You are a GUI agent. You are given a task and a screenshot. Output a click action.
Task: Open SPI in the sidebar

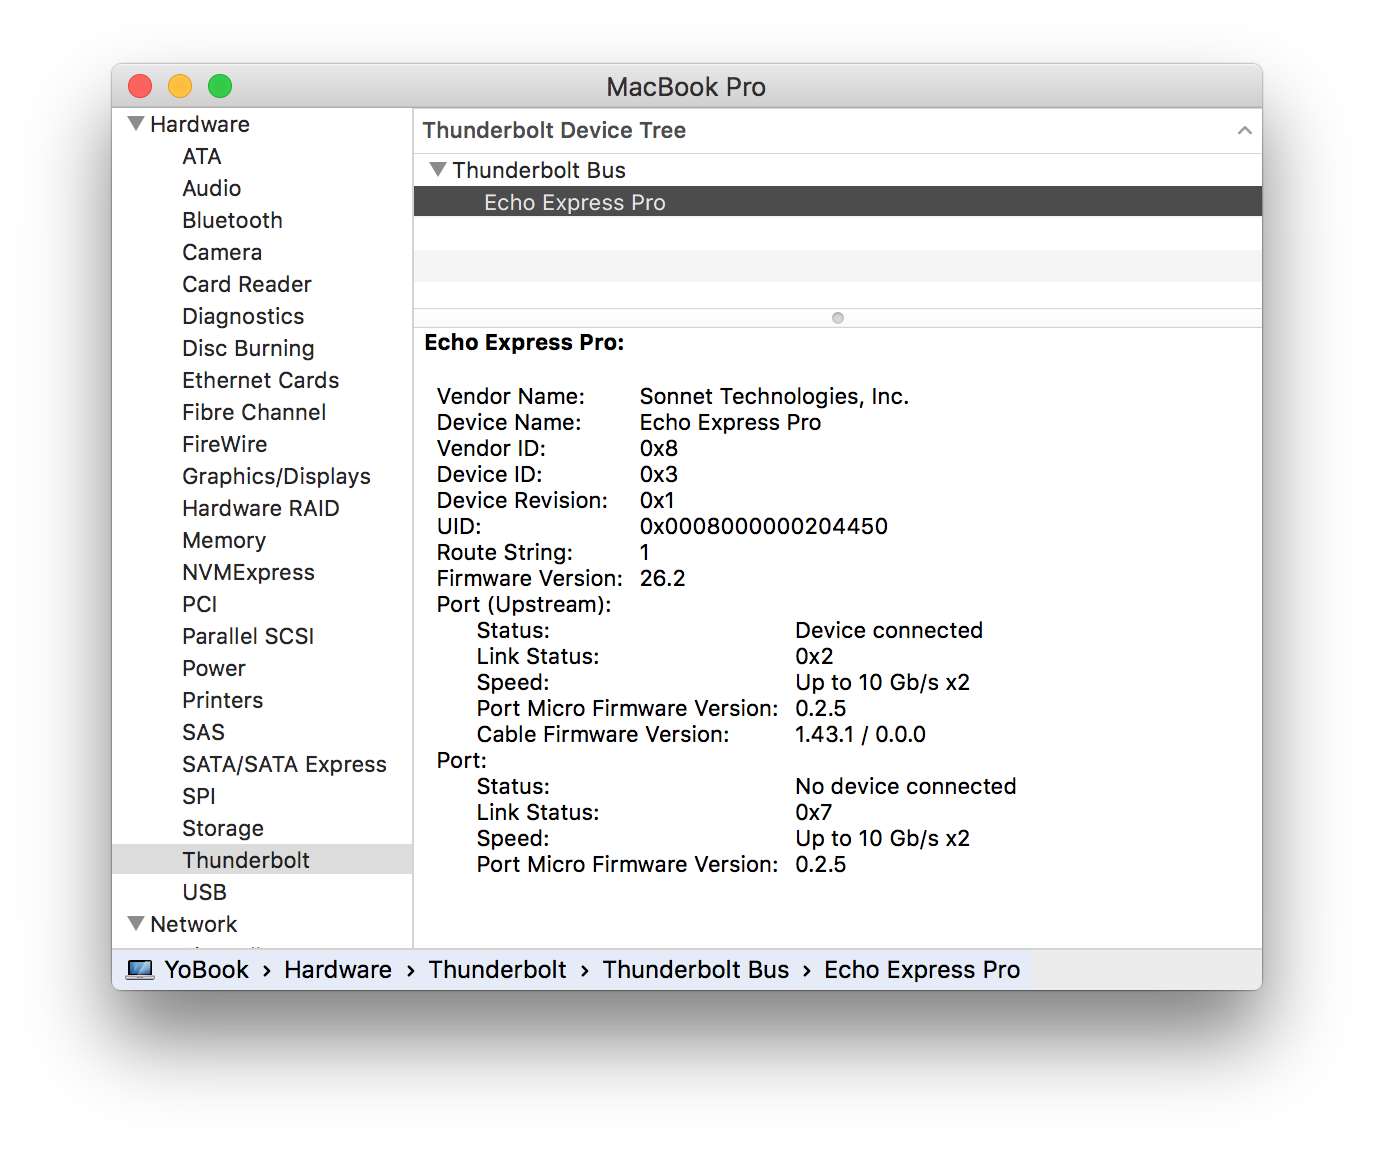198,796
